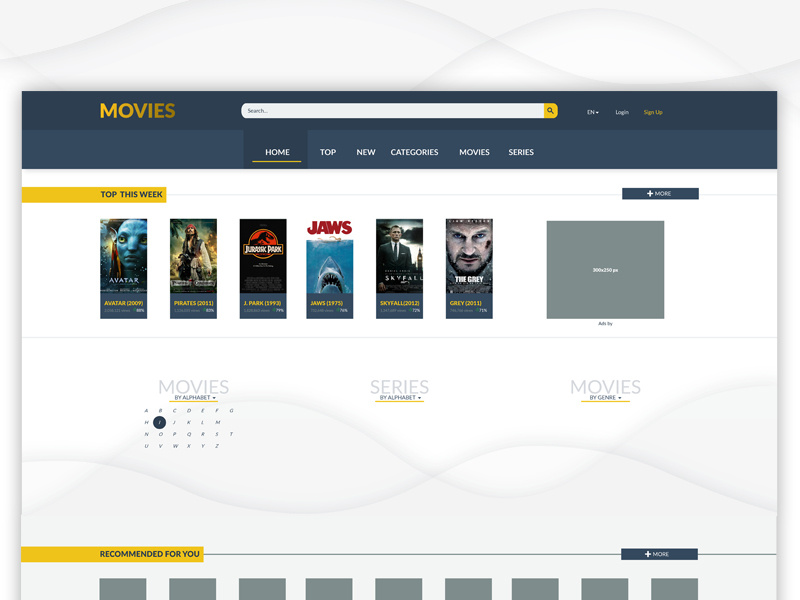Select letter E in movies alphabet
This screenshot has height=600, width=800.
click(203, 411)
